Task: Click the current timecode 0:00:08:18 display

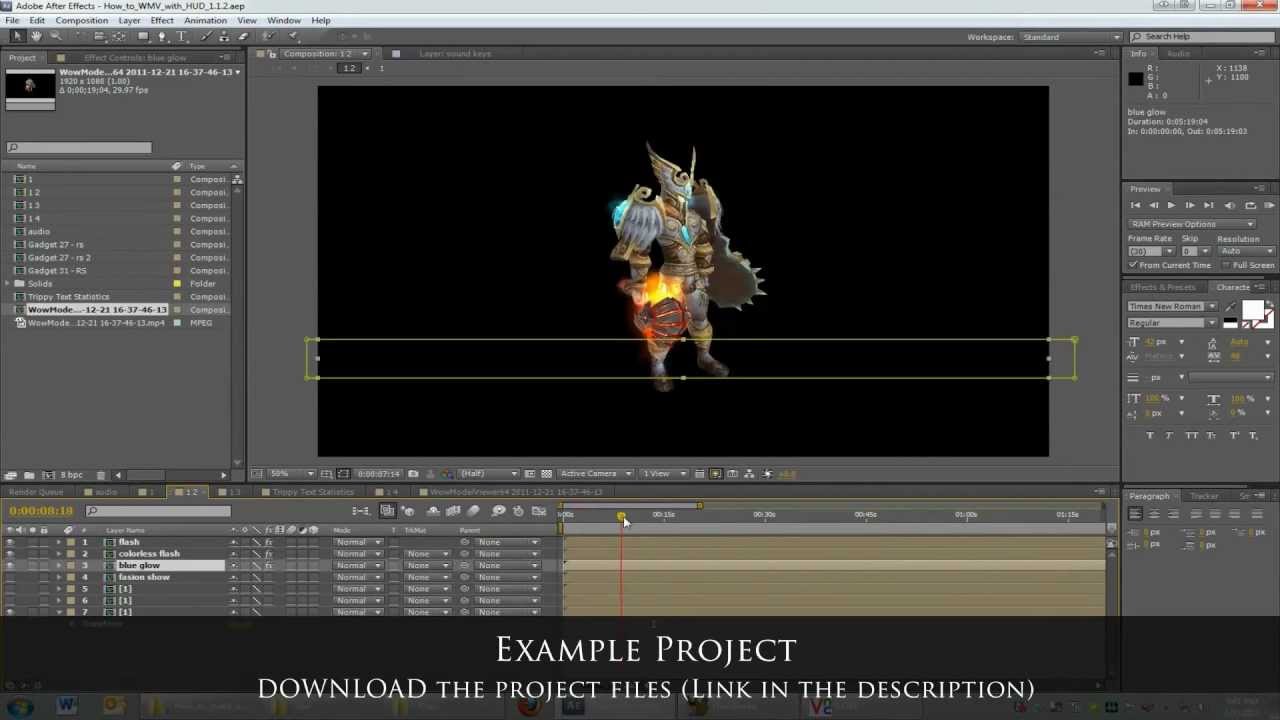Action: coord(41,511)
